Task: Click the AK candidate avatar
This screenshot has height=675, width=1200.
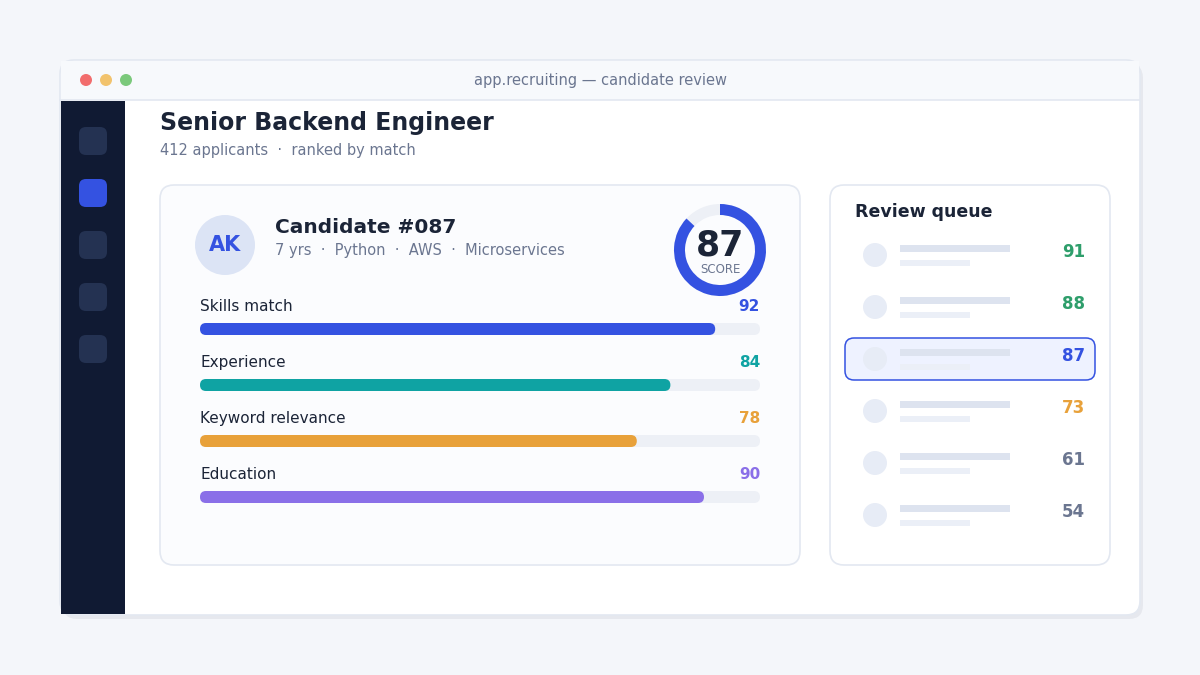Action: [x=225, y=245]
